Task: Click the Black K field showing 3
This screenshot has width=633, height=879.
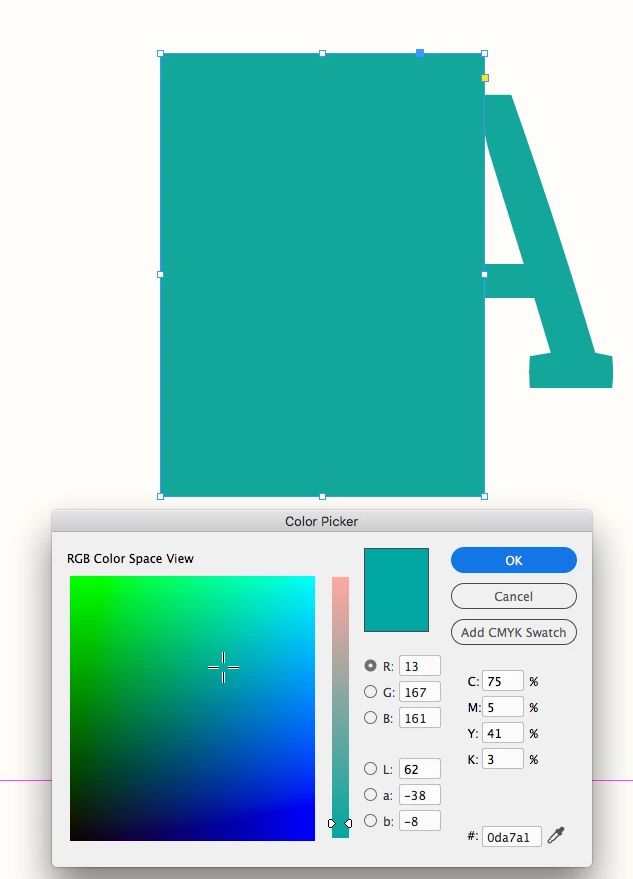Action: 502,759
